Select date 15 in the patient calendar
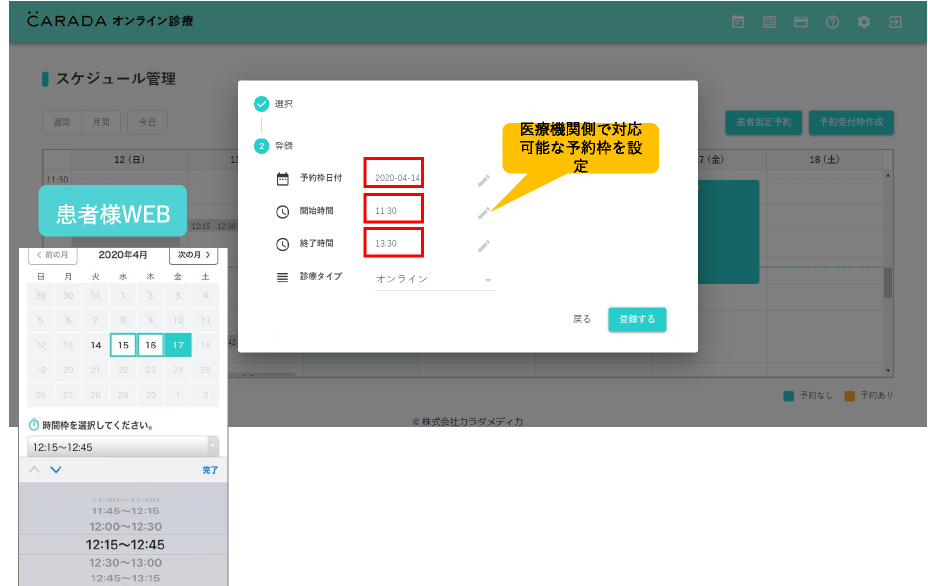The image size is (928, 586). (x=123, y=345)
